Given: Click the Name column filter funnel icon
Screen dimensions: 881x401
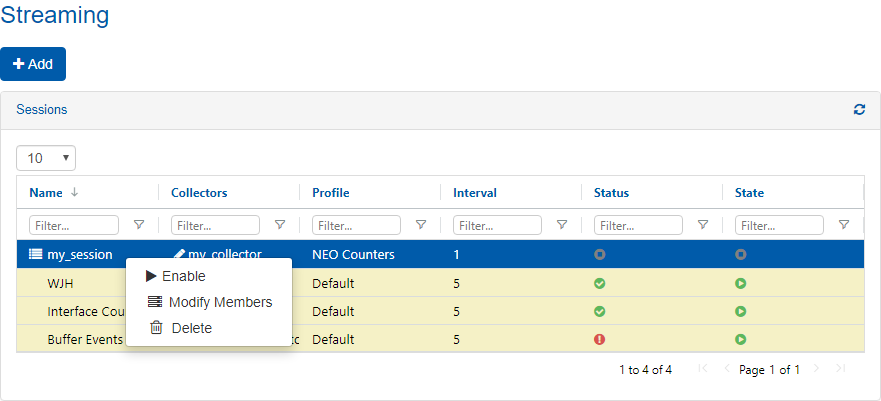Looking at the screenshot, I should click(139, 225).
